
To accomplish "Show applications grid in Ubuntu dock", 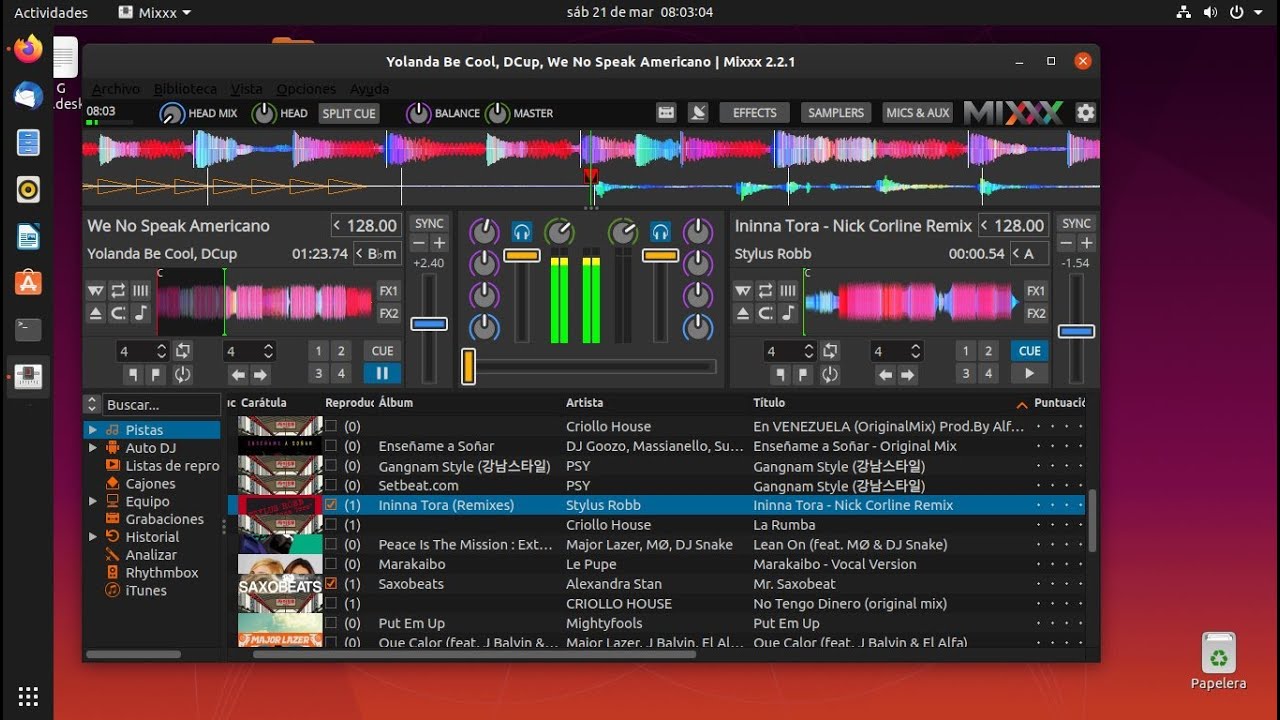I will [28, 696].
